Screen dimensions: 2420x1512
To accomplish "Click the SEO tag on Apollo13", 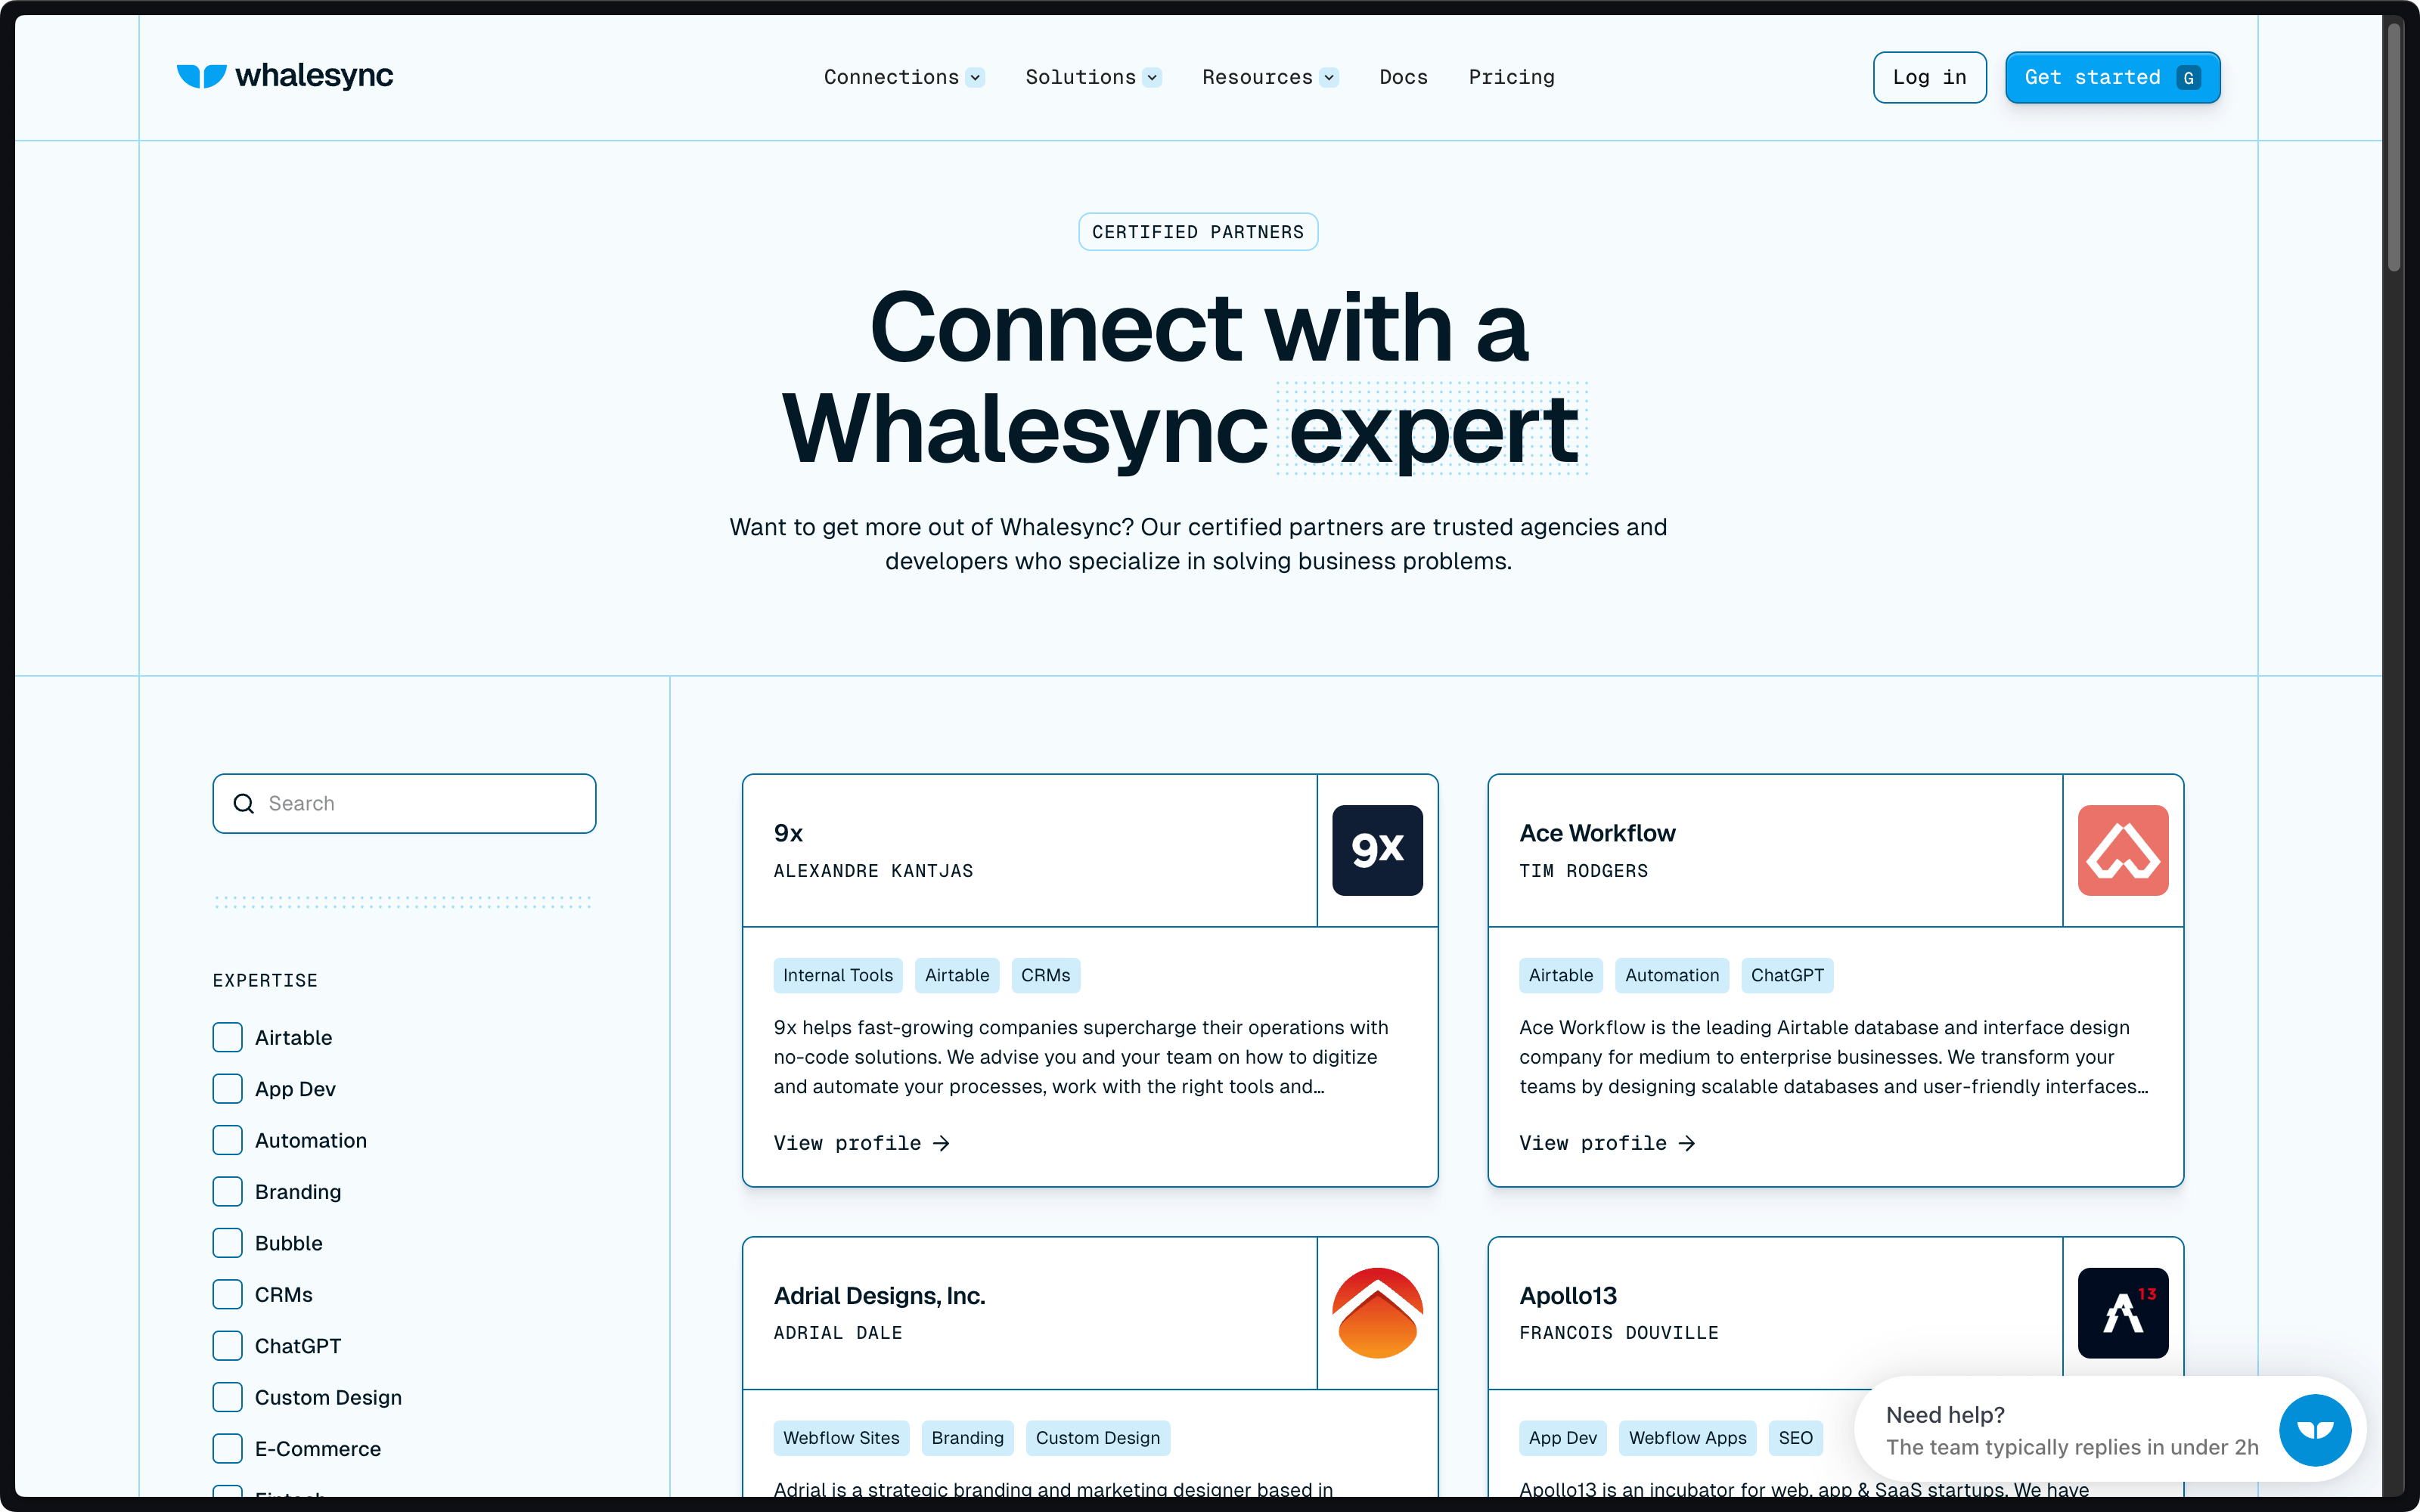I will tap(1795, 1438).
